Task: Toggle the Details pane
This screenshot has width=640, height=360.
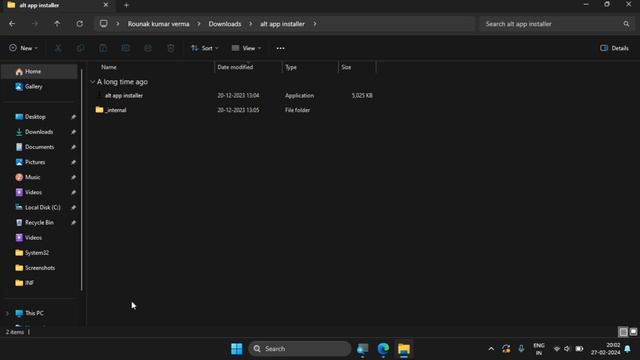Action: click(614, 48)
